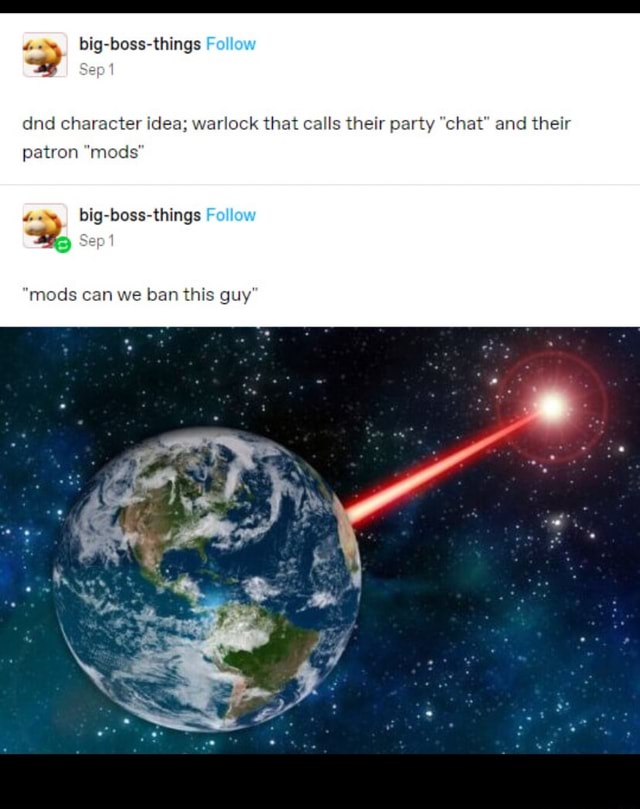The width and height of the screenshot is (640, 809).
Task: Click the green reblog badge icon
Action: click(63, 245)
